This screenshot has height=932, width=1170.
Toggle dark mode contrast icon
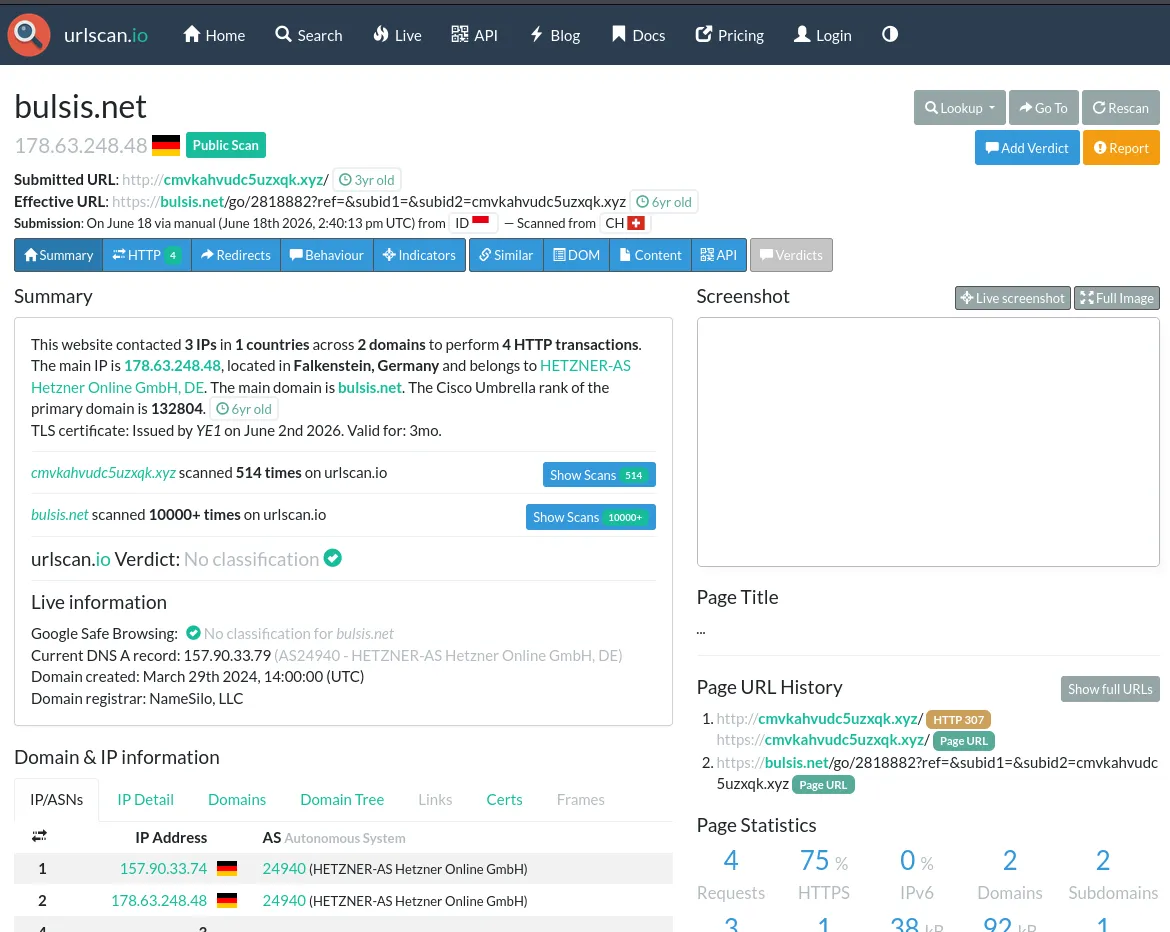889,34
